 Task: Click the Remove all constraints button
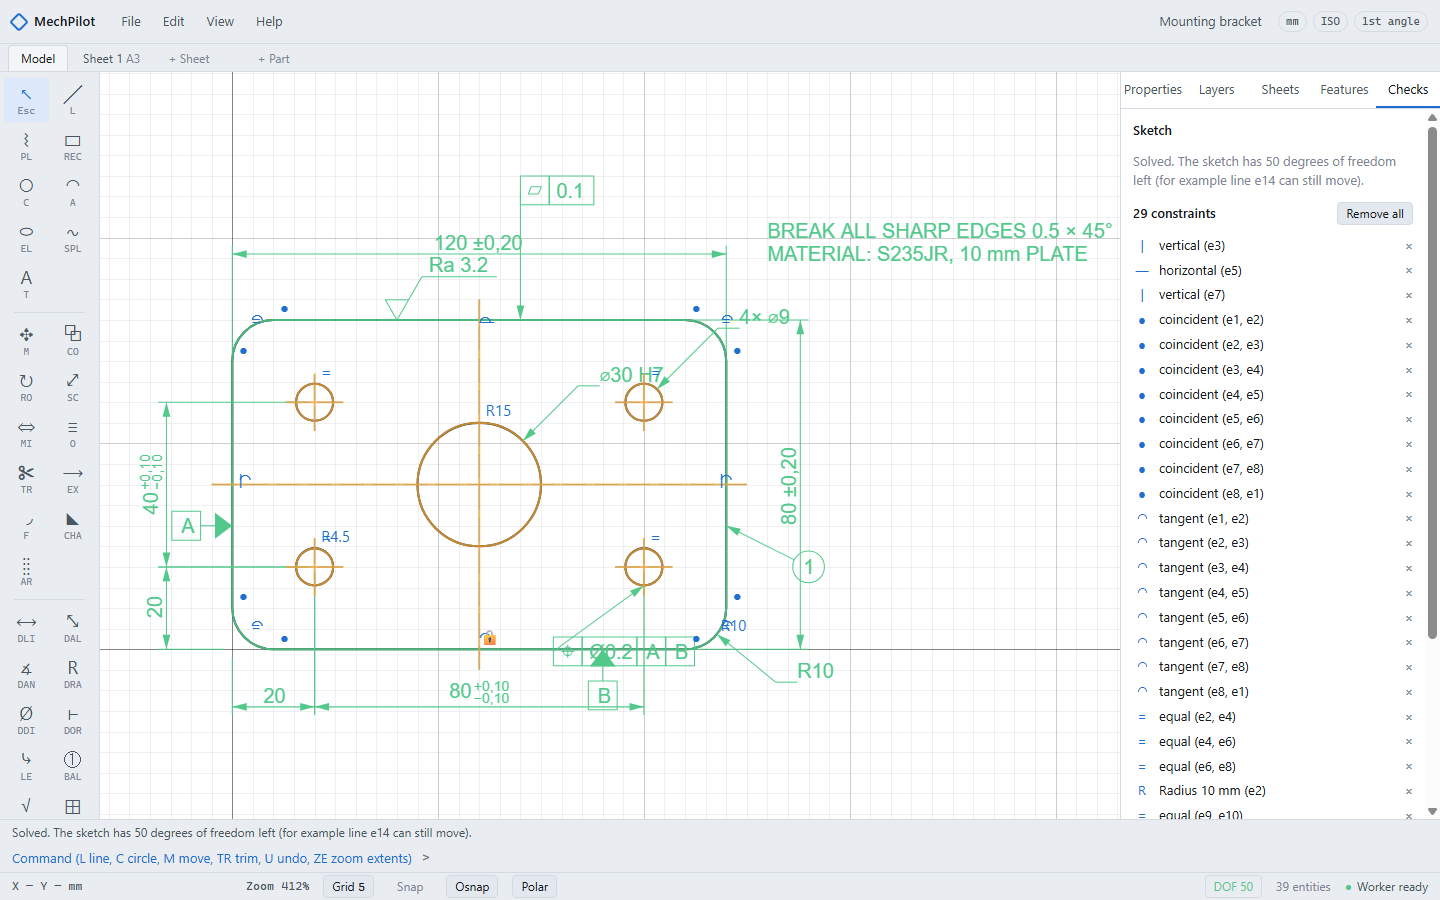click(x=1375, y=214)
